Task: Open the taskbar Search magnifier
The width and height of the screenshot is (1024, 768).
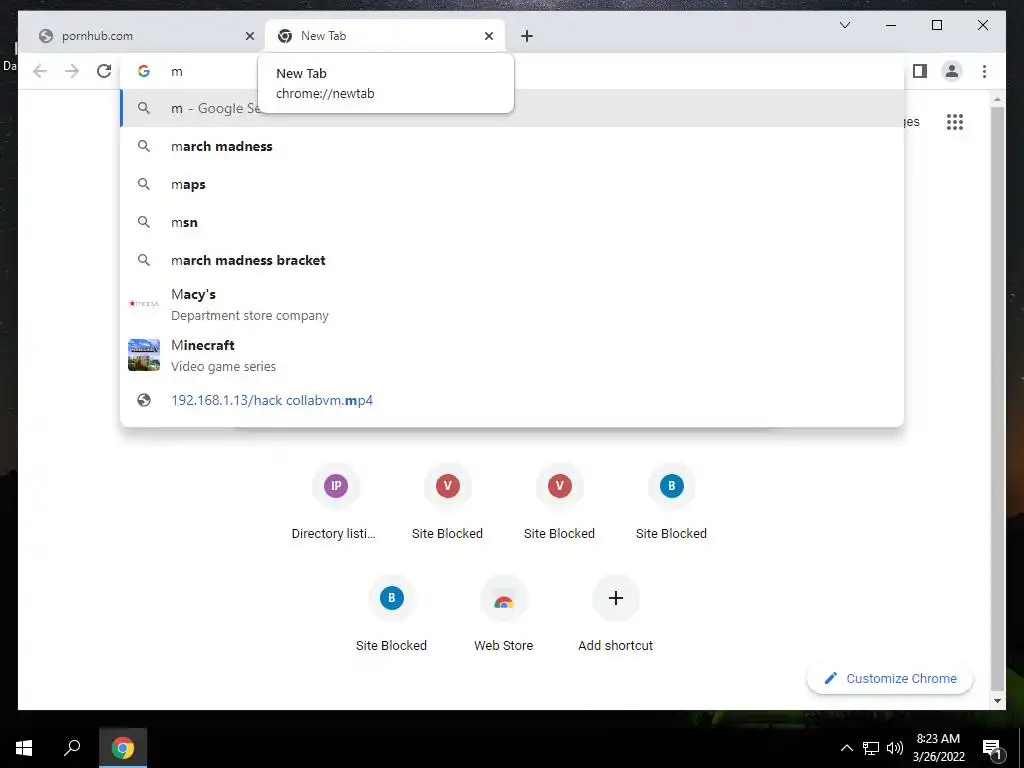Action: [x=72, y=748]
